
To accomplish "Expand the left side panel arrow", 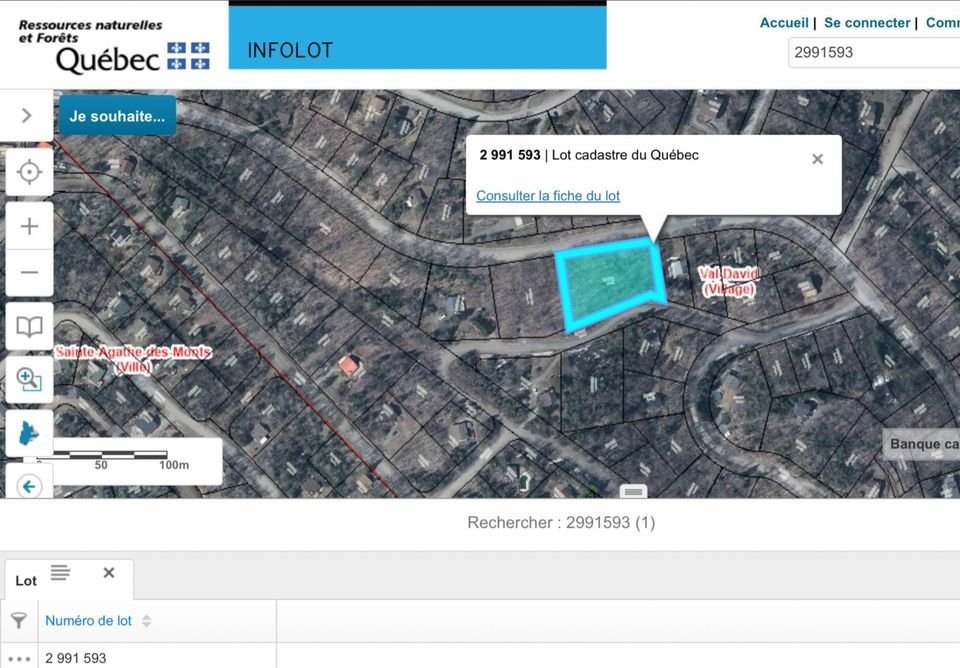I will tap(27, 115).
